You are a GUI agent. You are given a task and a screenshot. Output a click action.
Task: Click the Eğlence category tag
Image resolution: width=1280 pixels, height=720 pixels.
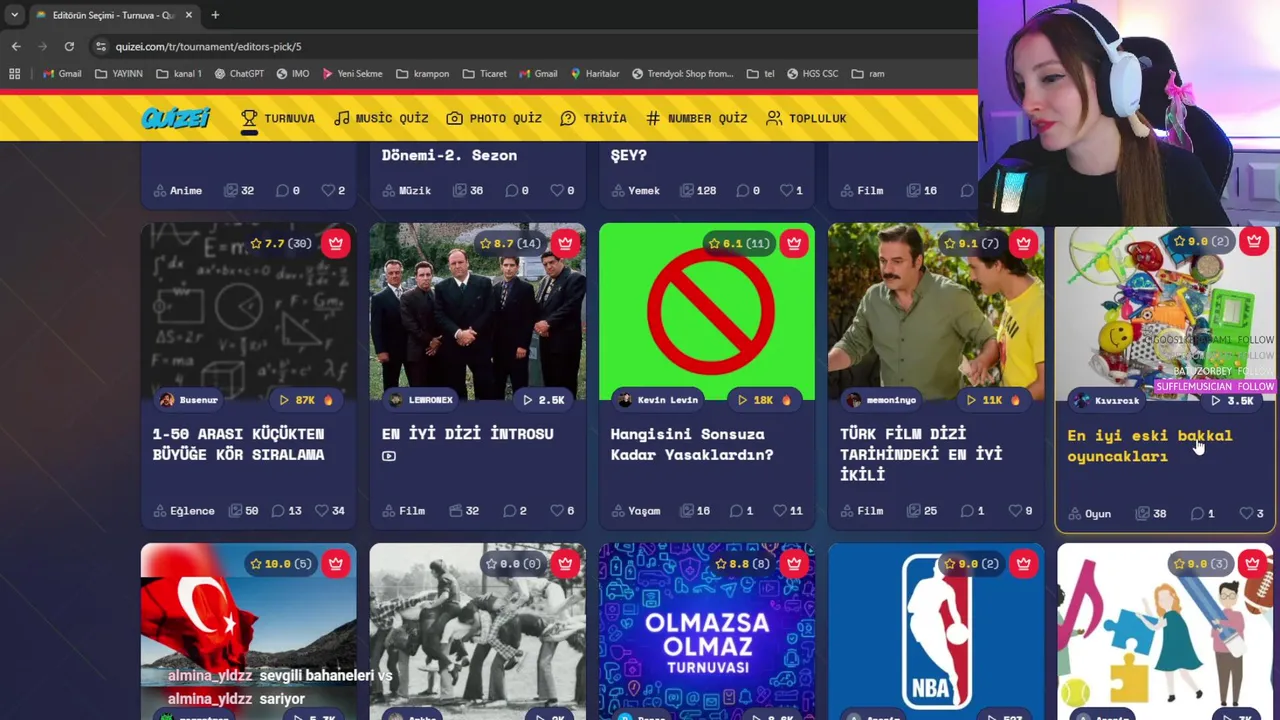pyautogui.click(x=184, y=511)
